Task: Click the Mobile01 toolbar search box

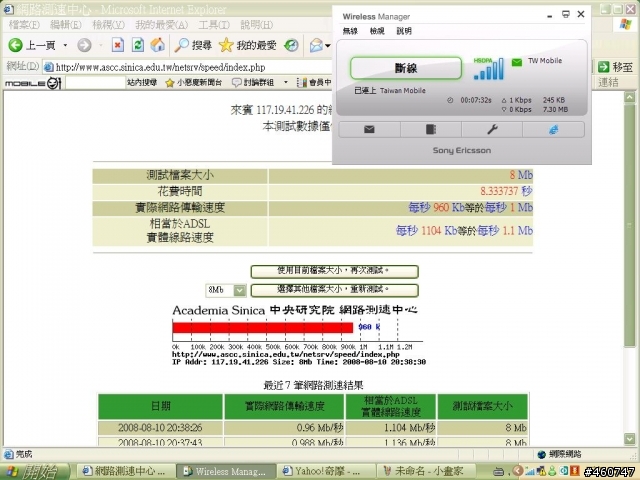Action: coord(95,83)
